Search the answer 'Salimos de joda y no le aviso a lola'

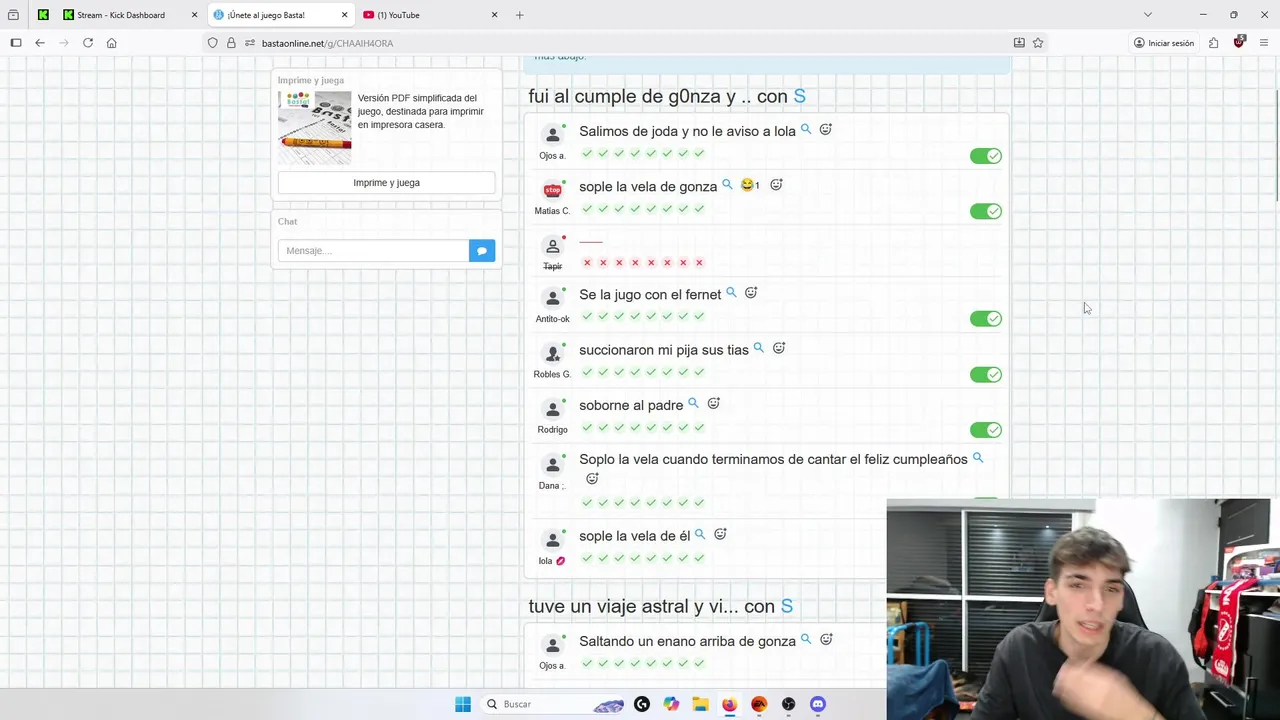pos(806,129)
